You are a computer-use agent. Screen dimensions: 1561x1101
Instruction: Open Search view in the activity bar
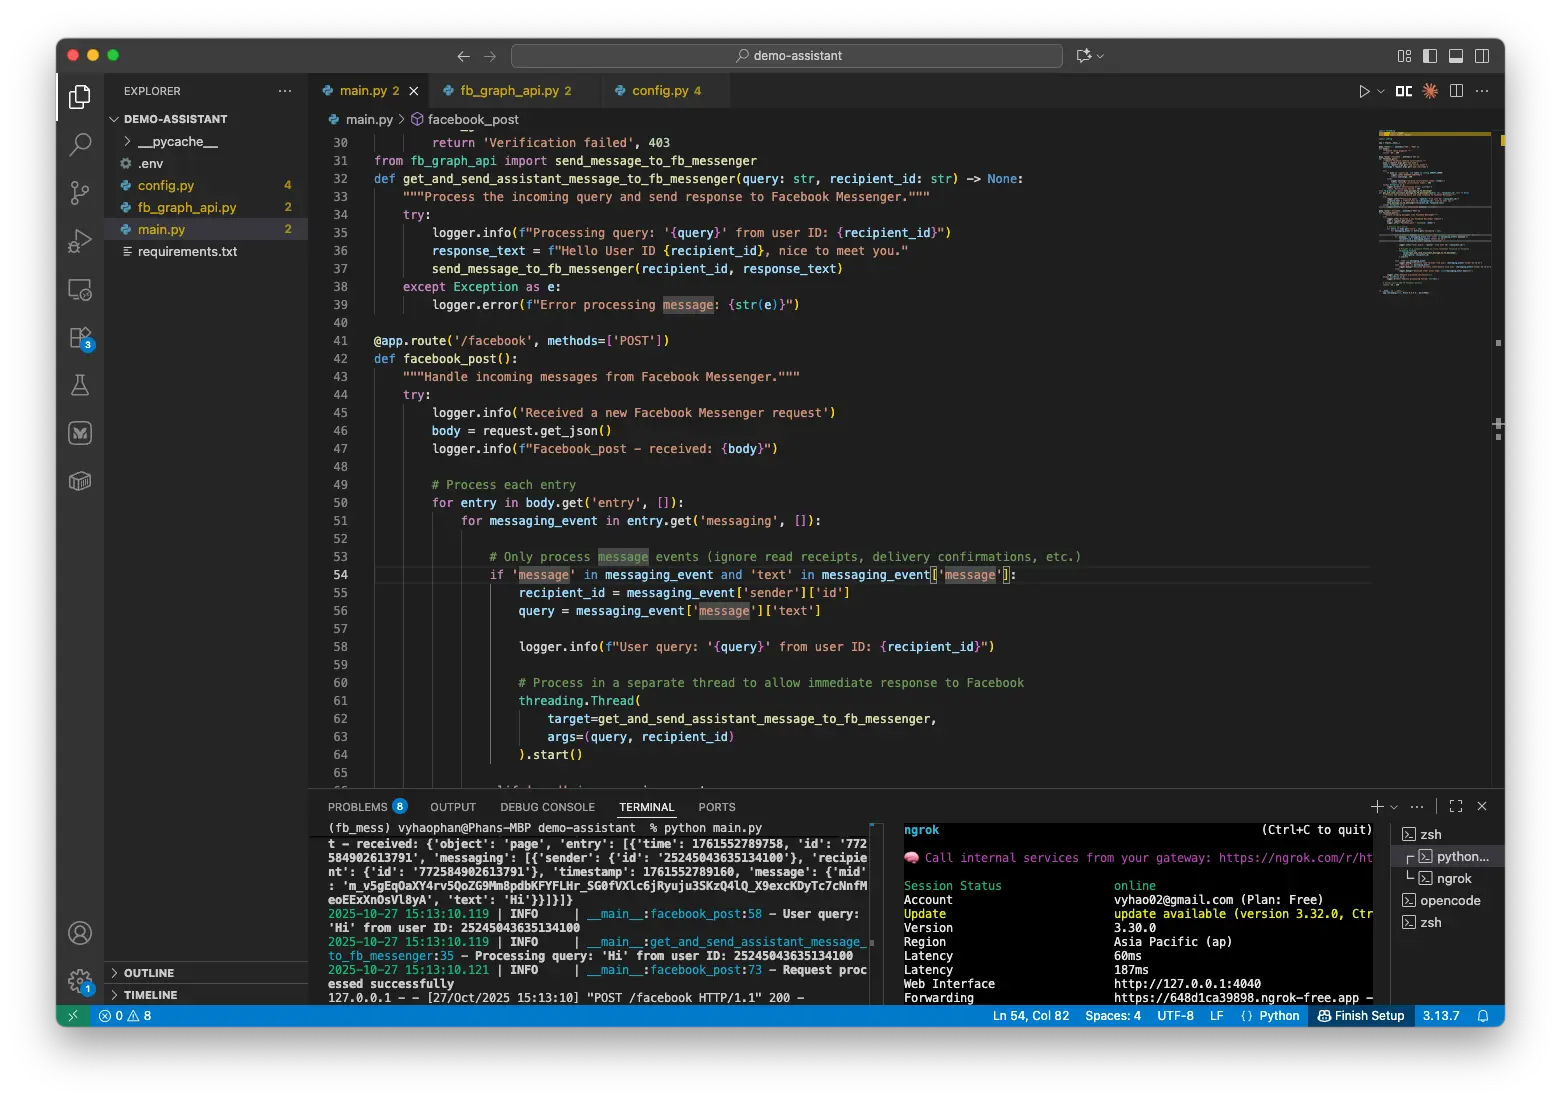80,145
